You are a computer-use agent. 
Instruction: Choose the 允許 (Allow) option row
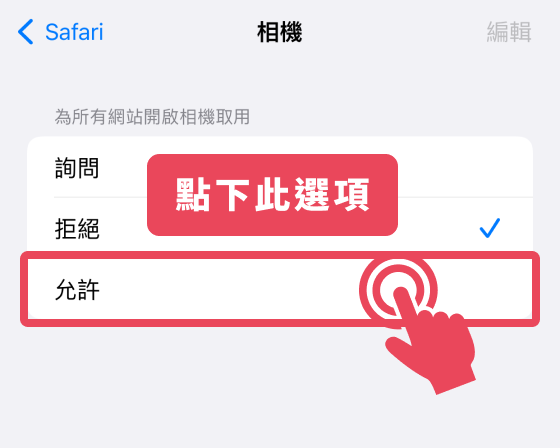point(280,289)
